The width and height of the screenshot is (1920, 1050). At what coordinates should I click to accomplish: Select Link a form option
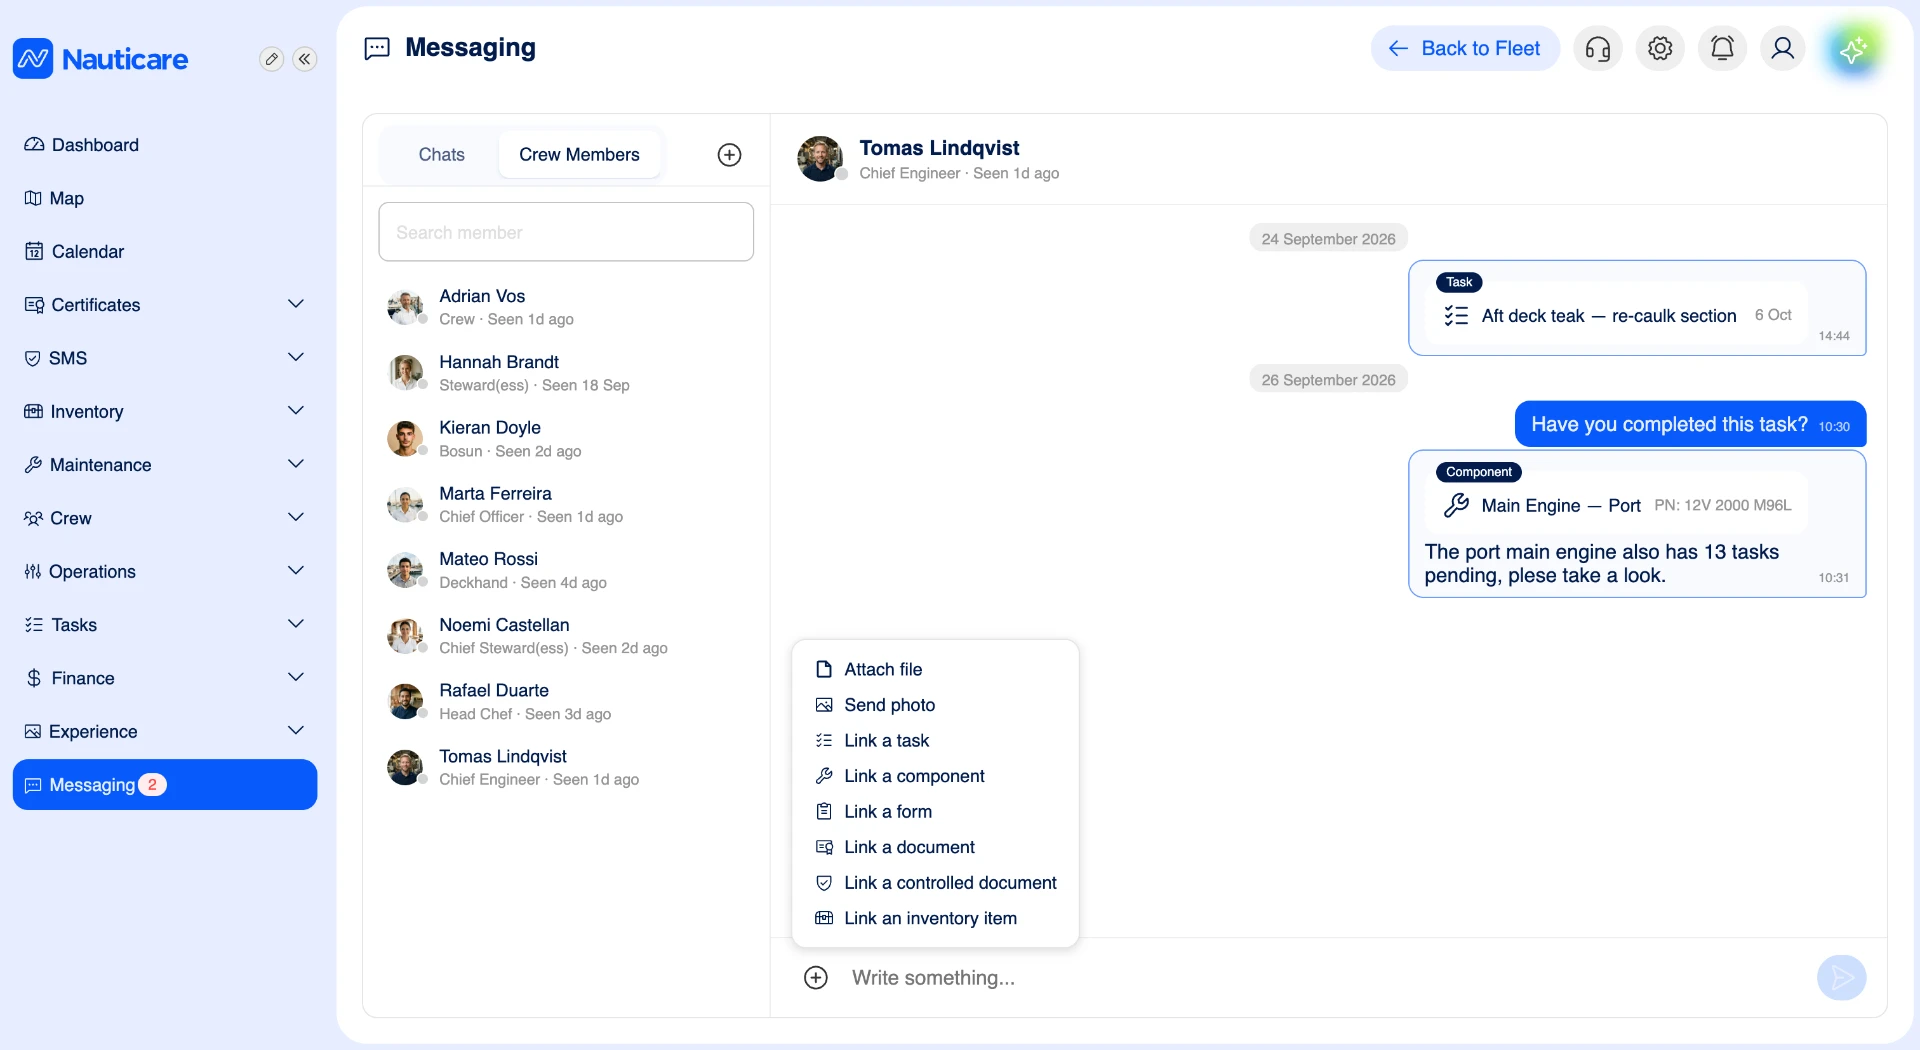click(x=935, y=812)
